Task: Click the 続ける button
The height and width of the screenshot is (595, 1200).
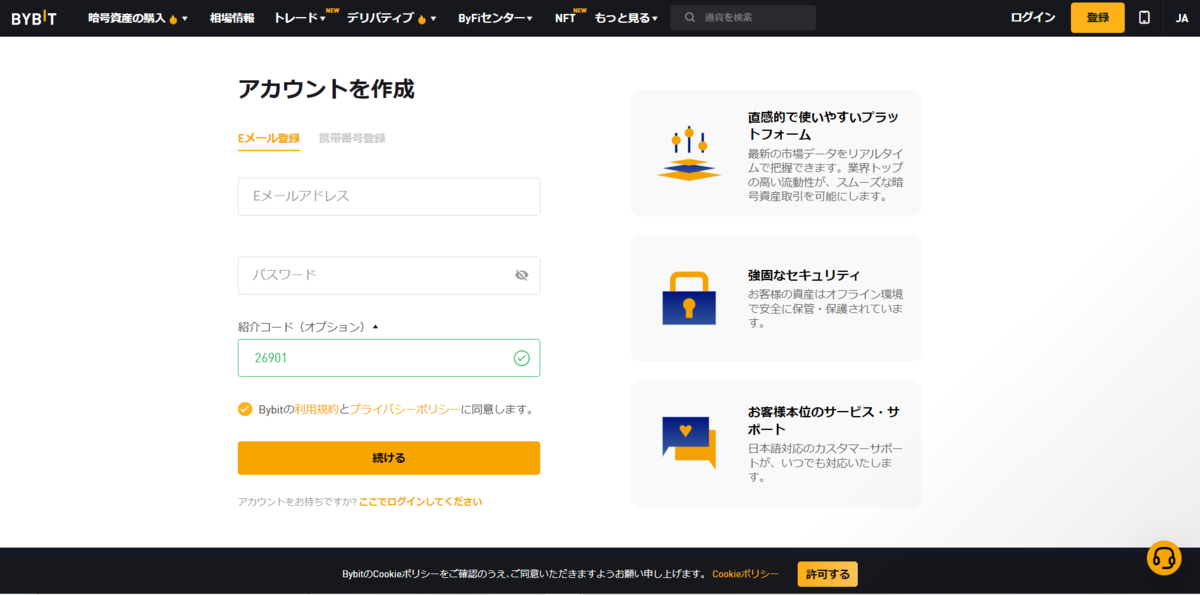Action: pos(389,458)
